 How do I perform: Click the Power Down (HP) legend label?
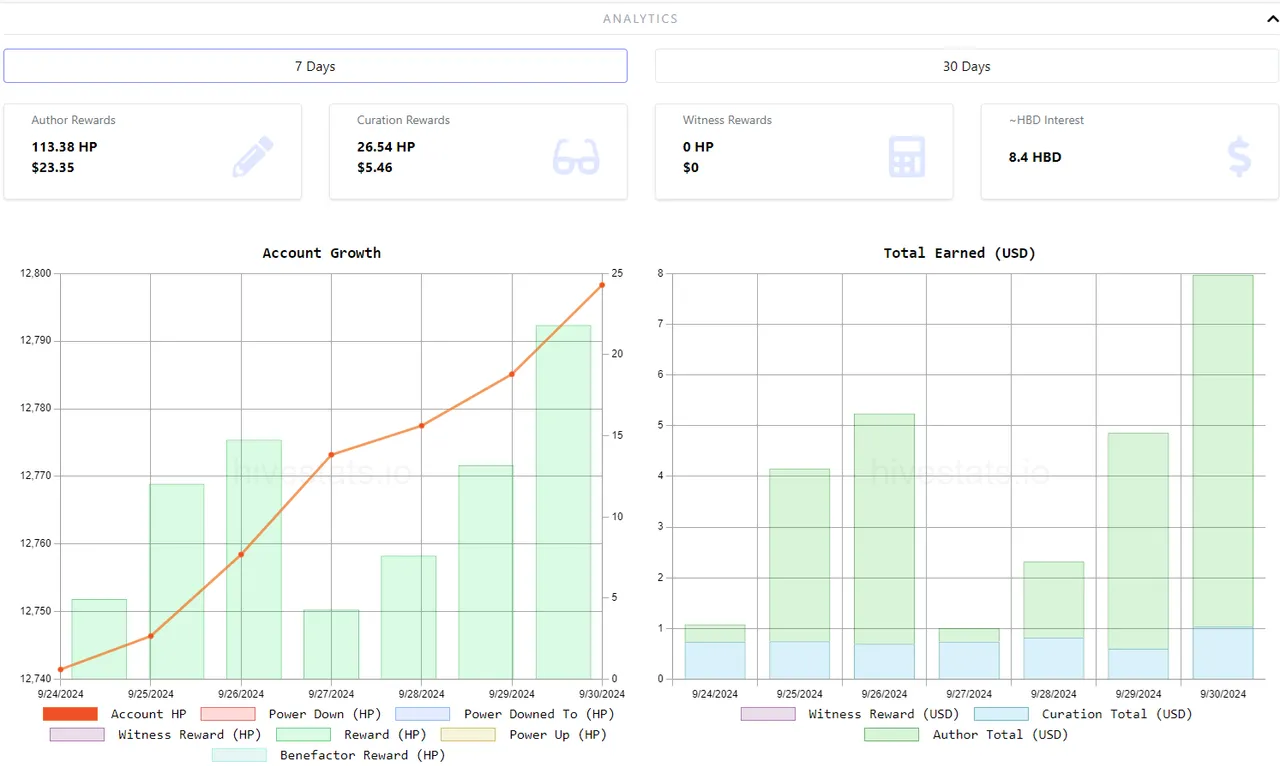pyautogui.click(x=326, y=714)
